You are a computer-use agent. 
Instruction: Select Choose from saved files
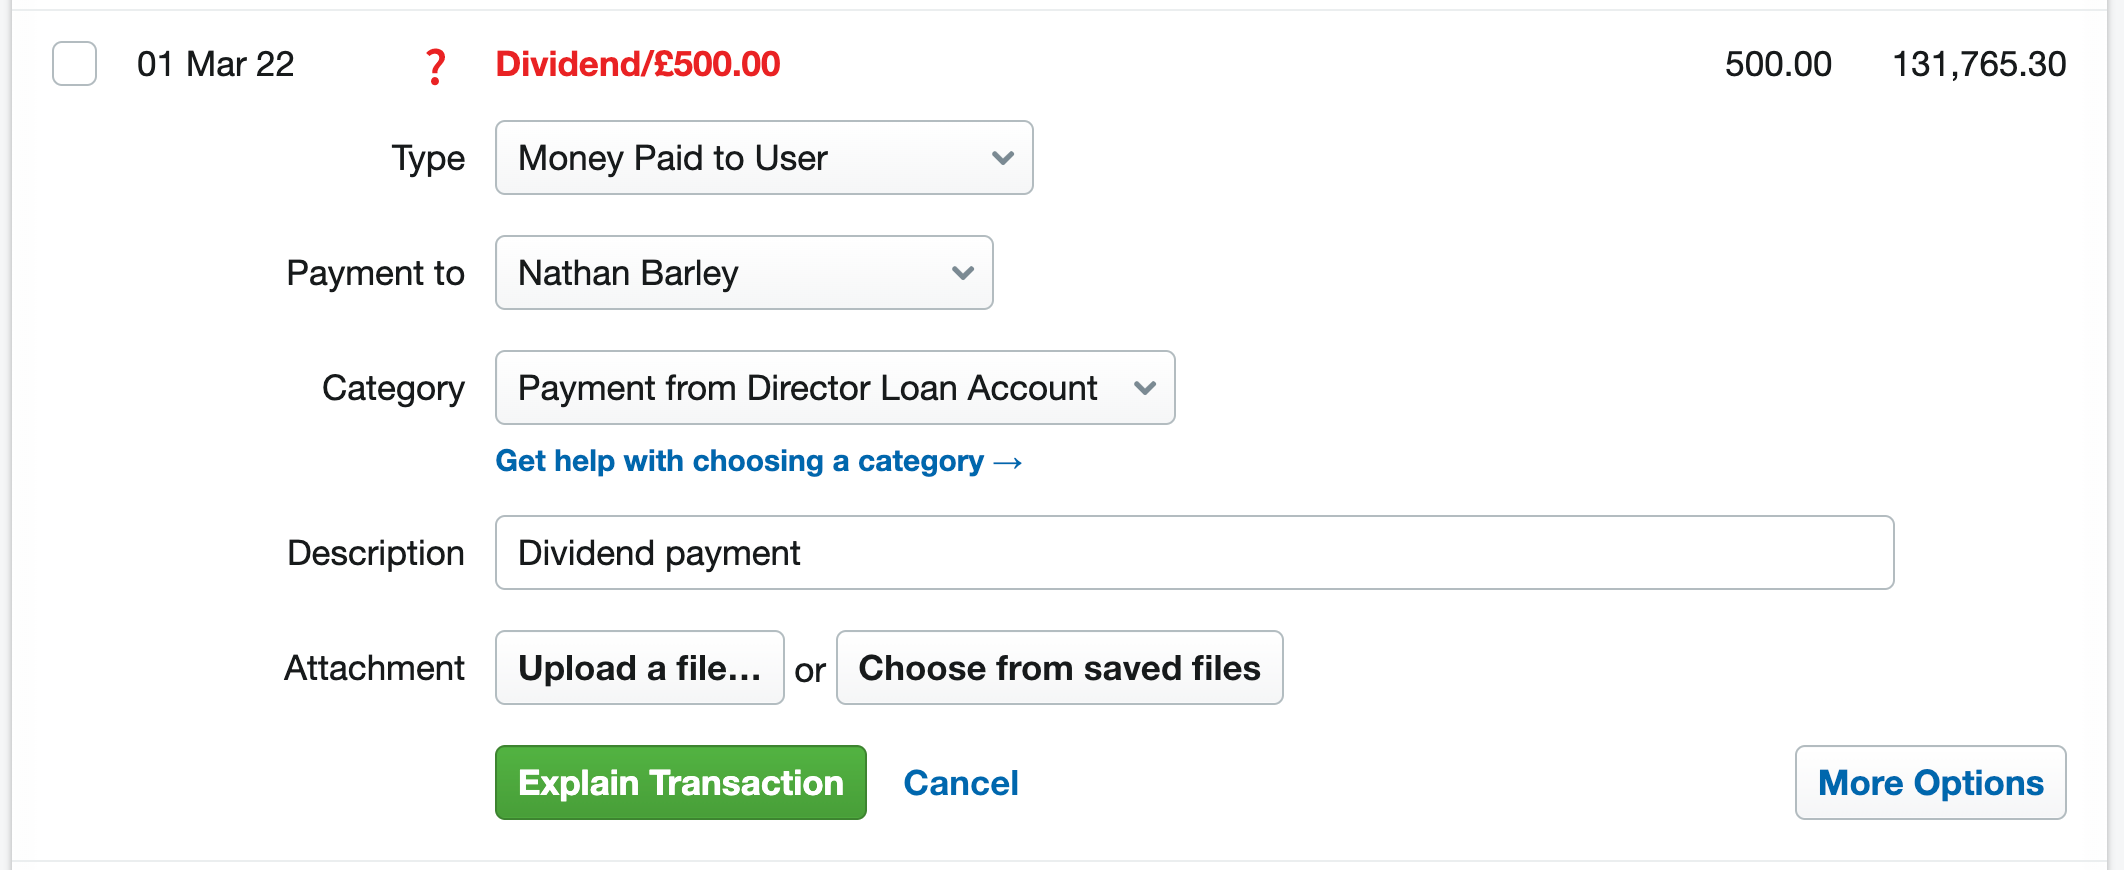[x=1060, y=667]
